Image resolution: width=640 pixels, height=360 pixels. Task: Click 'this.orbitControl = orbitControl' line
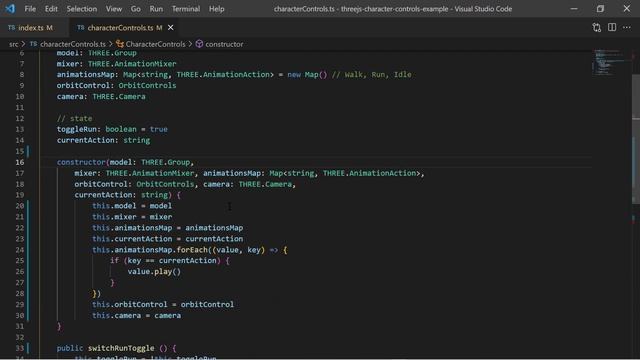point(163,304)
